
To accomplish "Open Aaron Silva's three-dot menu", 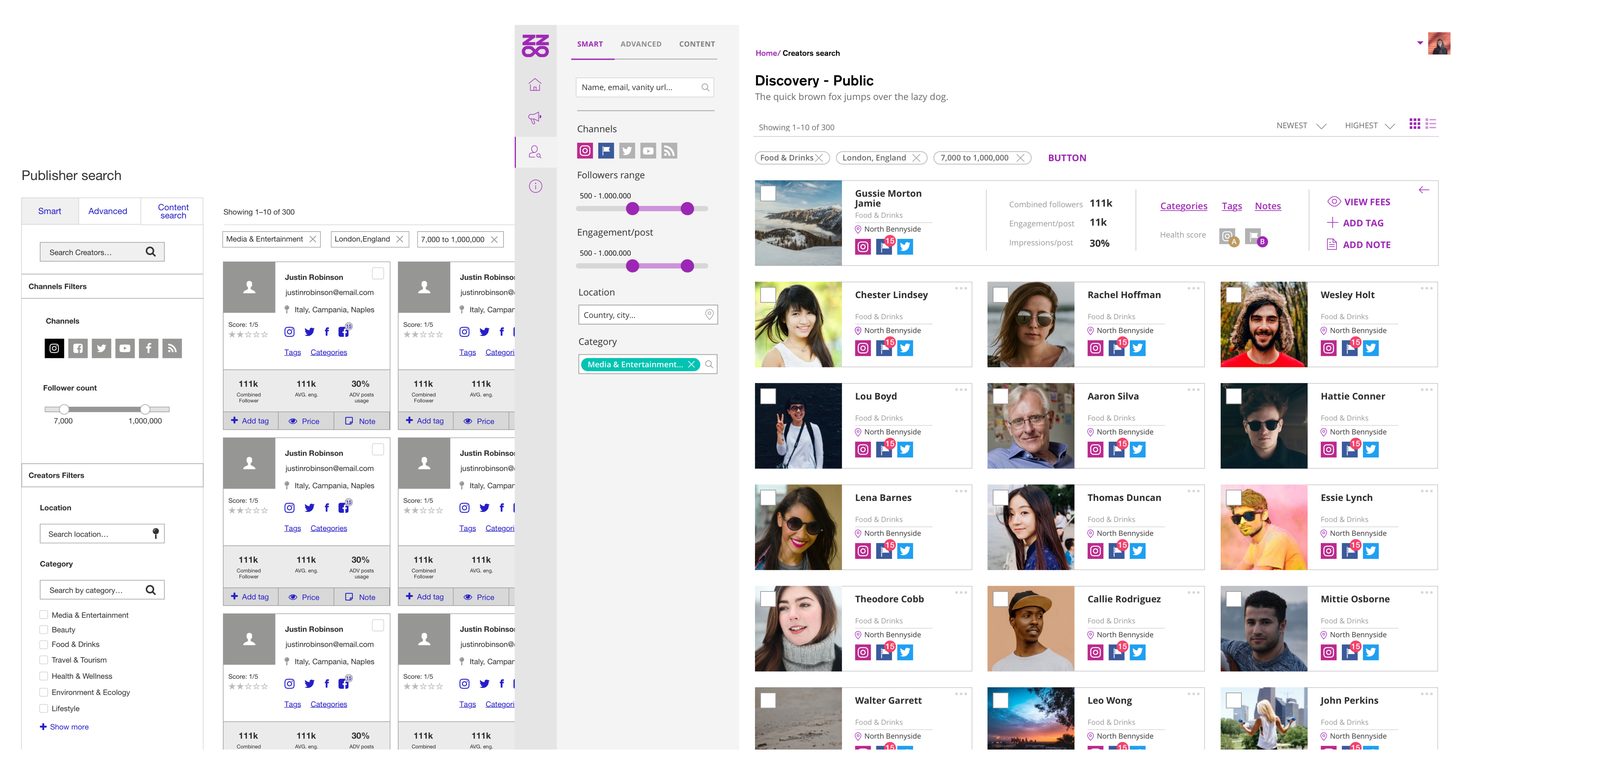I will coord(1193,390).
